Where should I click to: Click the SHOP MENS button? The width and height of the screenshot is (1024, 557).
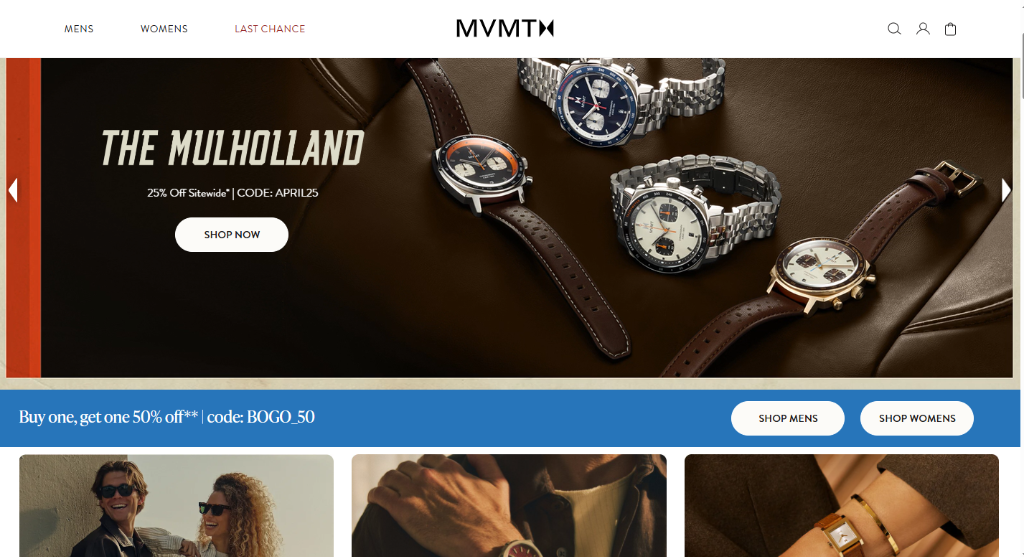(x=788, y=418)
